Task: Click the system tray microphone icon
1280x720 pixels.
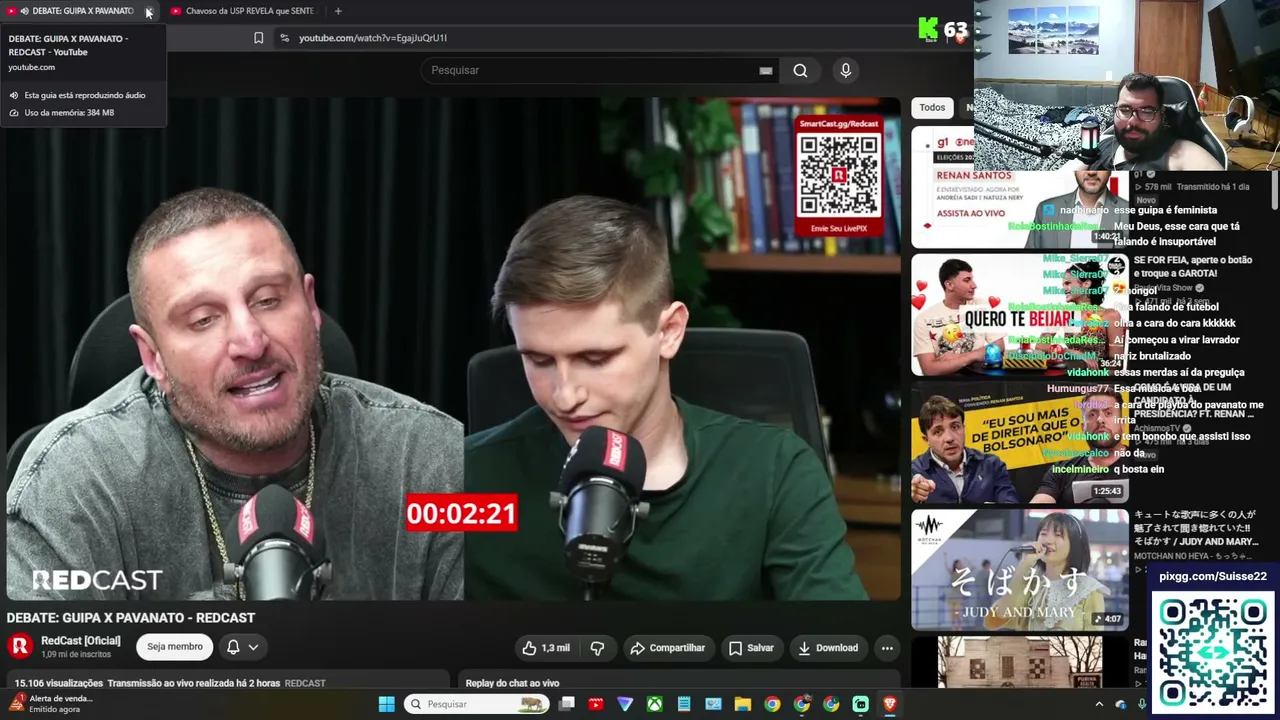Action: (1142, 704)
